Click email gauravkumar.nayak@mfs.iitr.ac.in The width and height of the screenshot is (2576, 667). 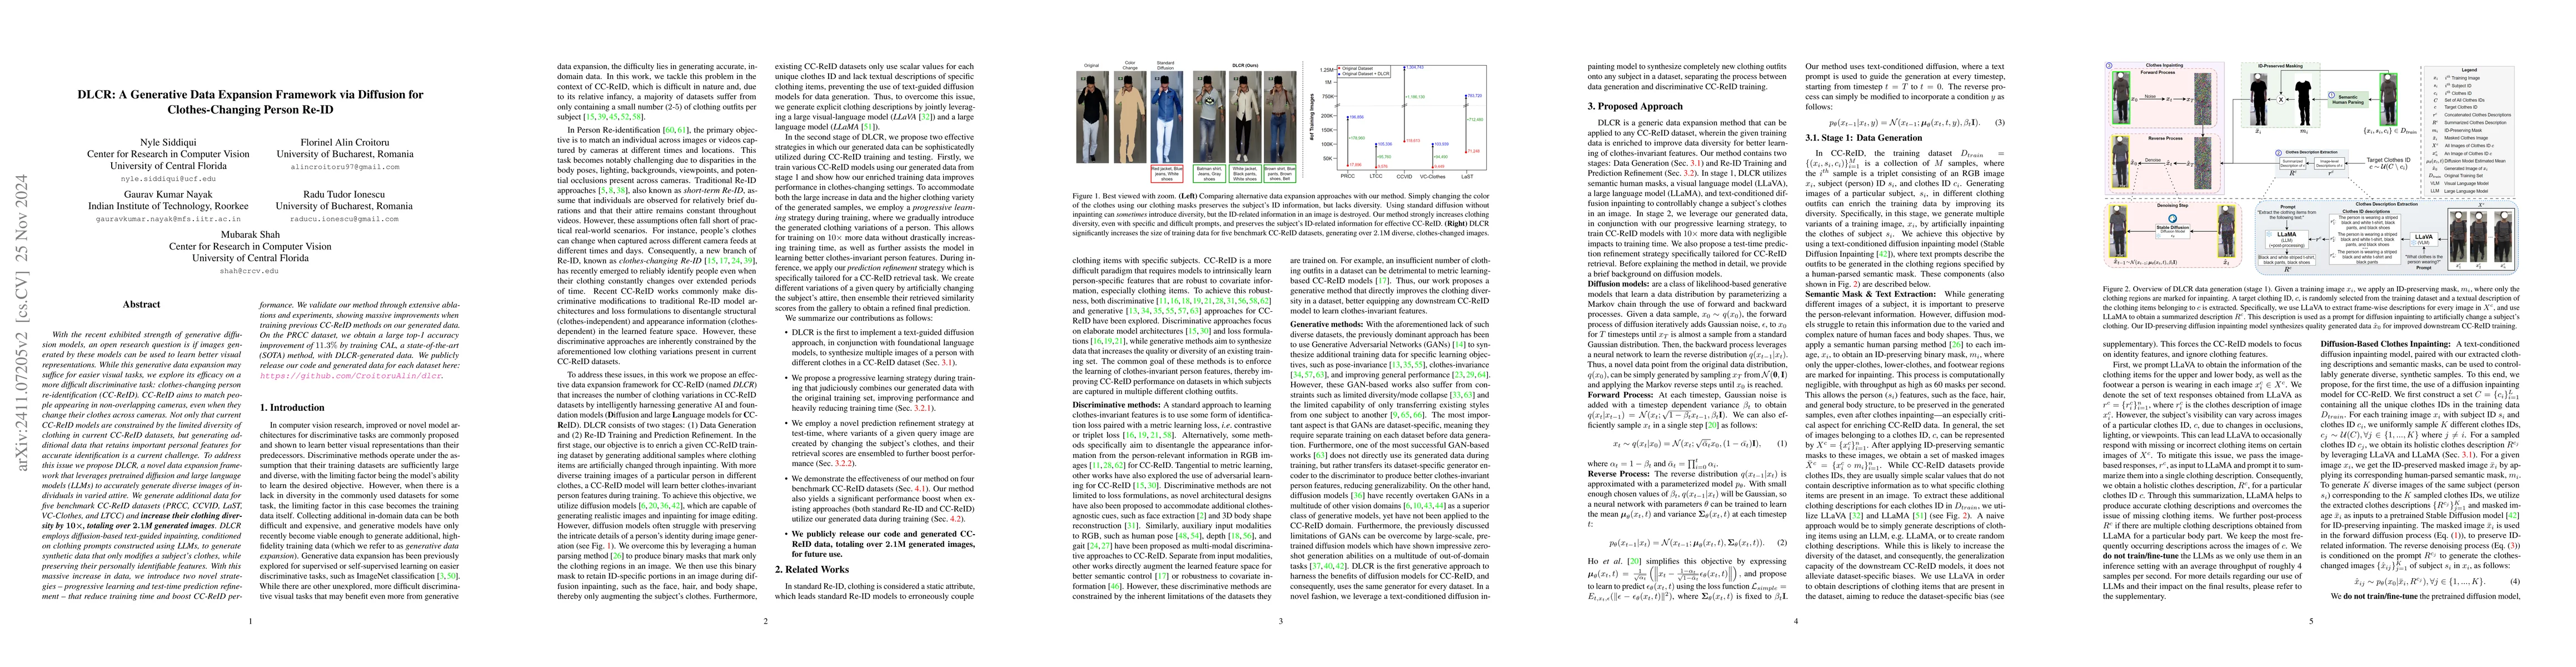pos(167,218)
